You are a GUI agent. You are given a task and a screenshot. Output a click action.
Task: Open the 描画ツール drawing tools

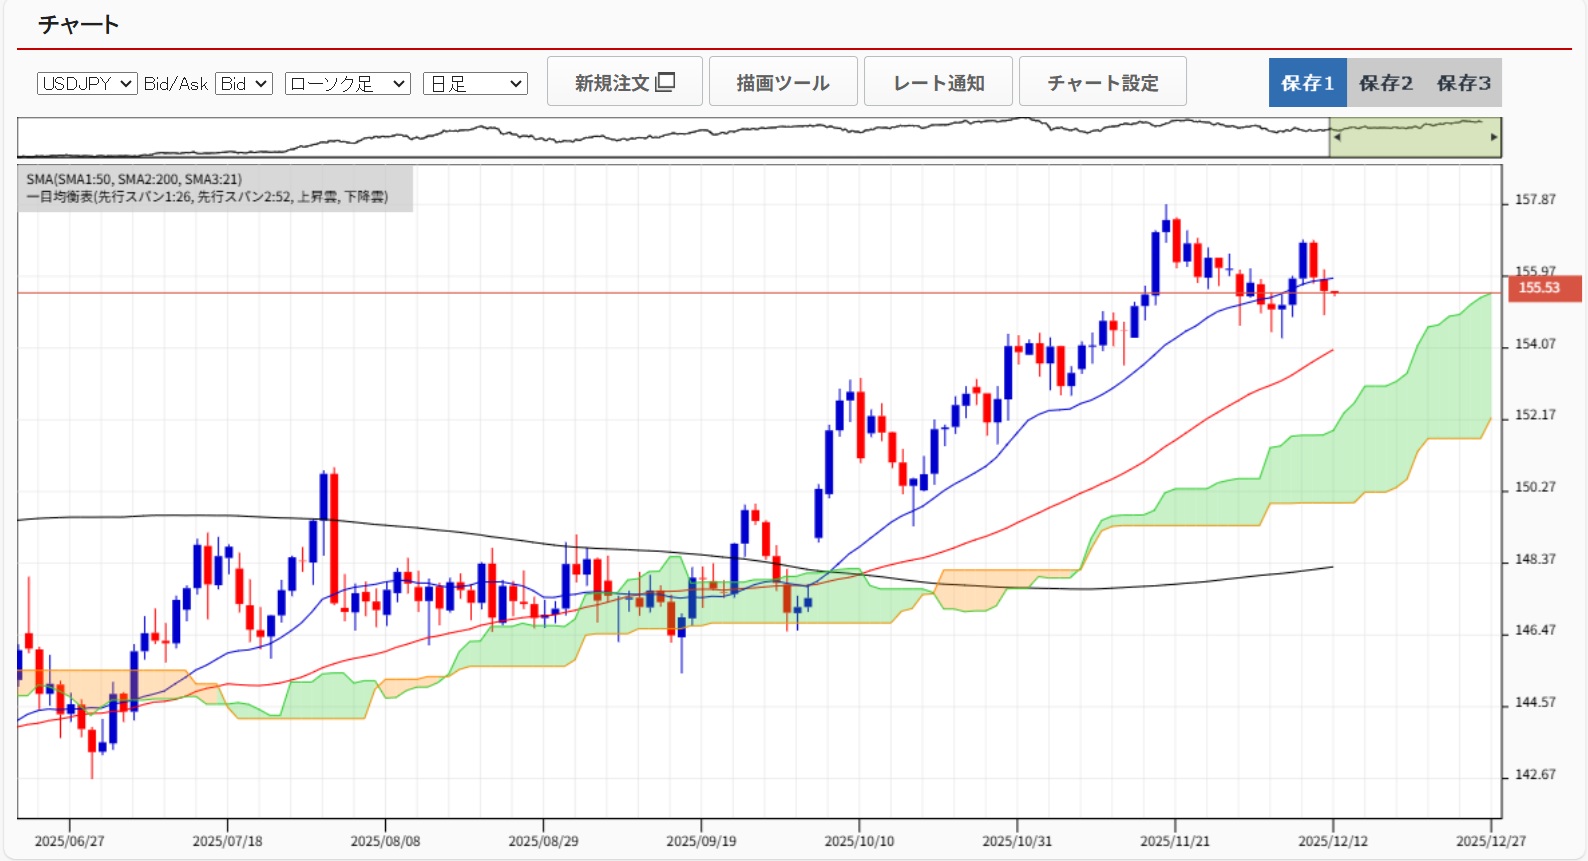(783, 82)
